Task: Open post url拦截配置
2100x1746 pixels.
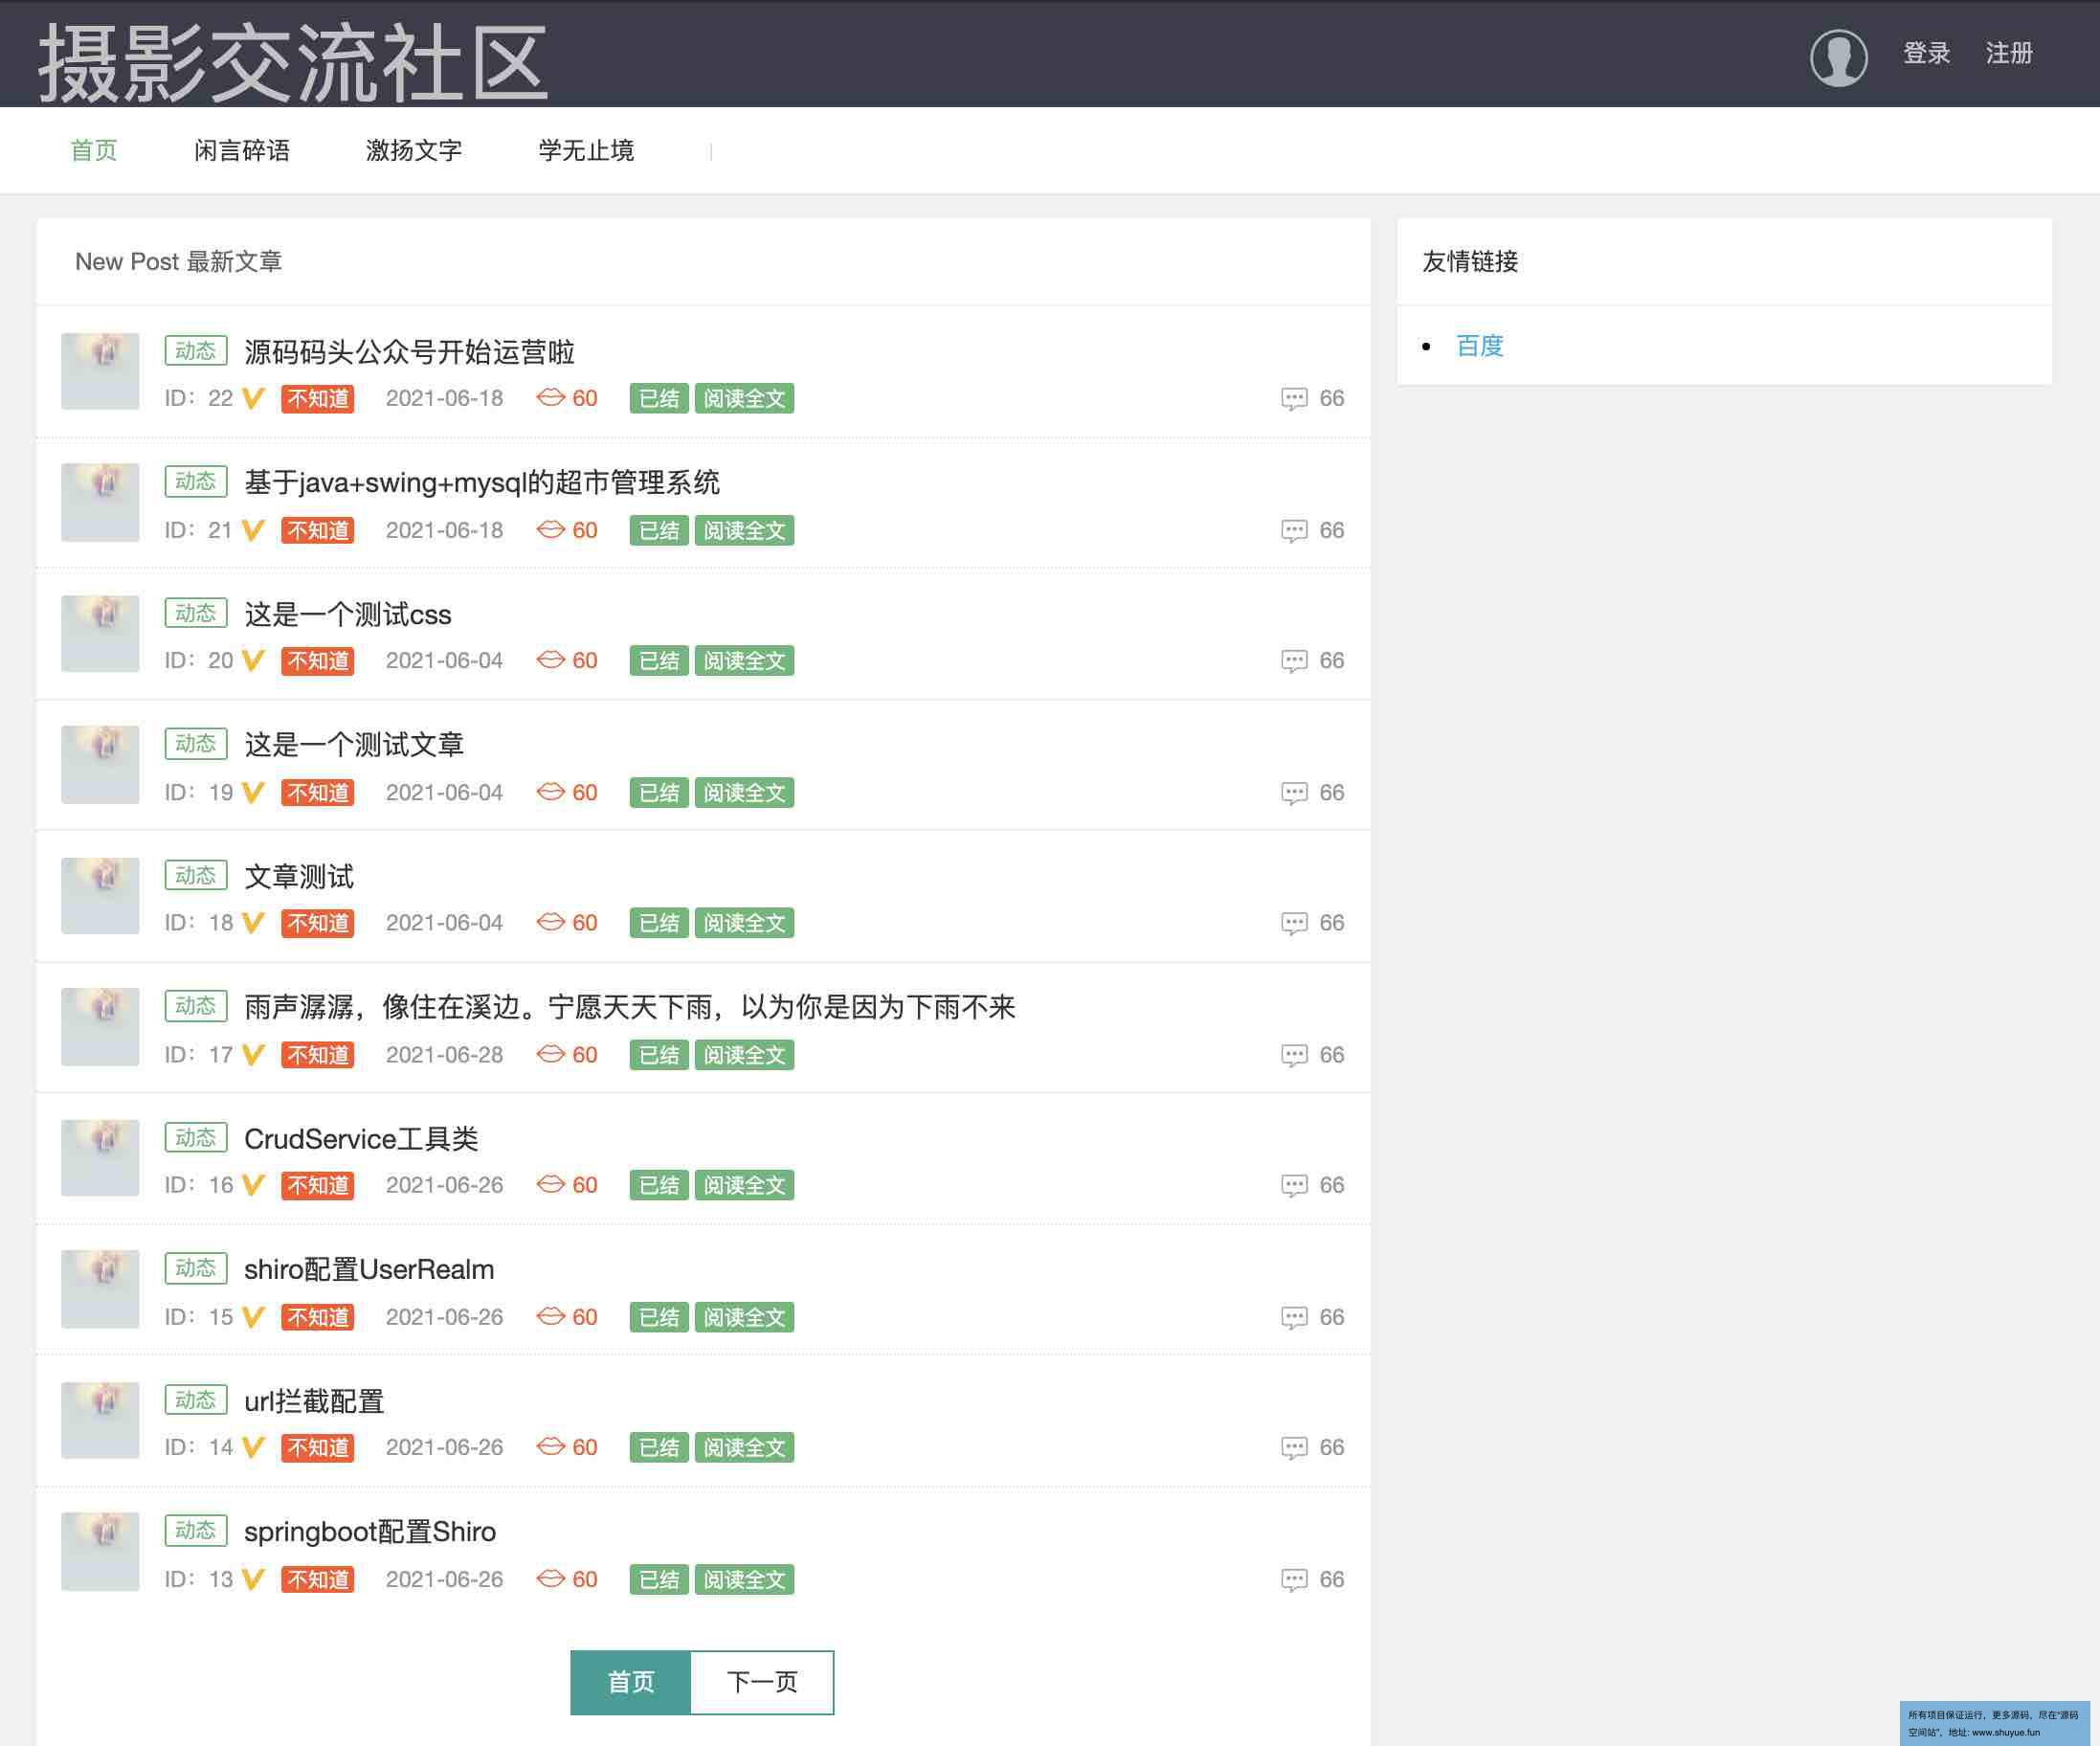Action: pyautogui.click(x=314, y=1401)
